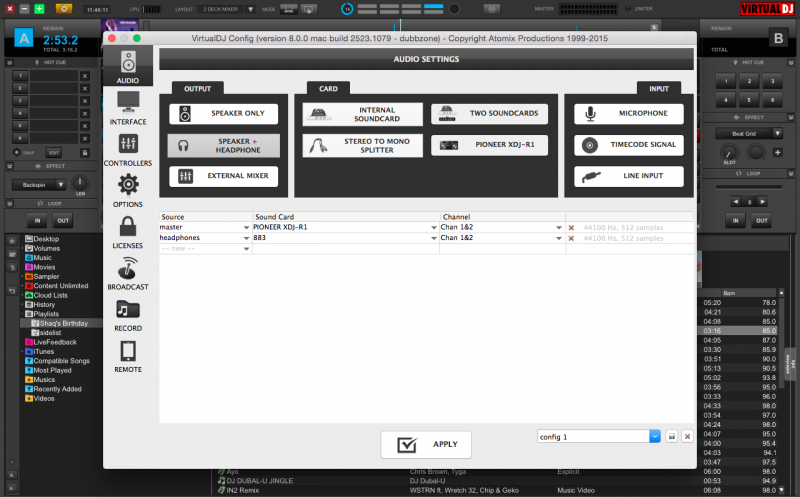The height and width of the screenshot is (497, 800).
Task: Open the Controllers settings section
Action: tap(128, 148)
